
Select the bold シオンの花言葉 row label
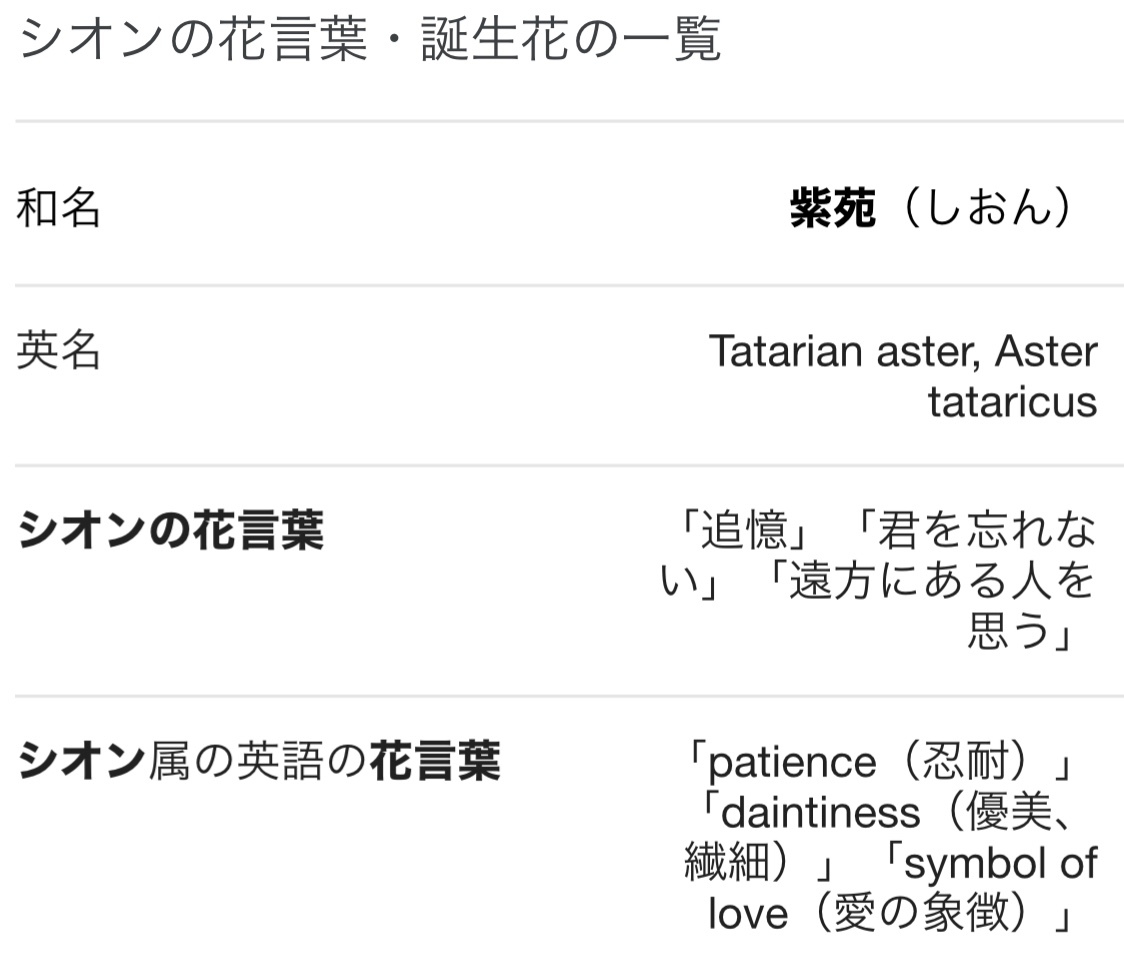pos(171,532)
